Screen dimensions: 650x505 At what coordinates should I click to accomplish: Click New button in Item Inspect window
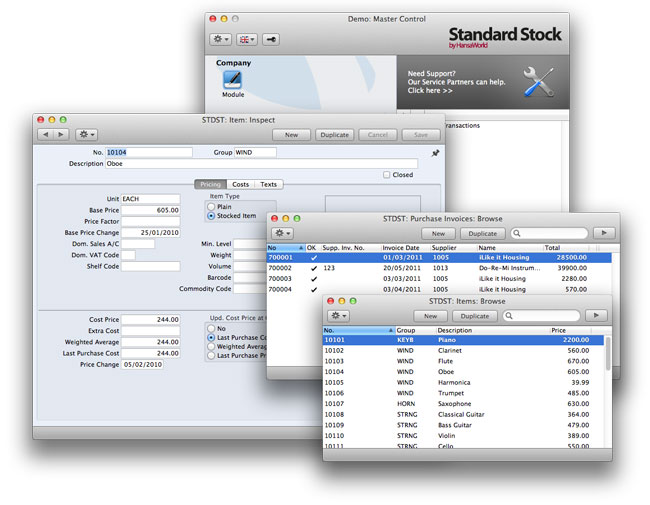[291, 135]
